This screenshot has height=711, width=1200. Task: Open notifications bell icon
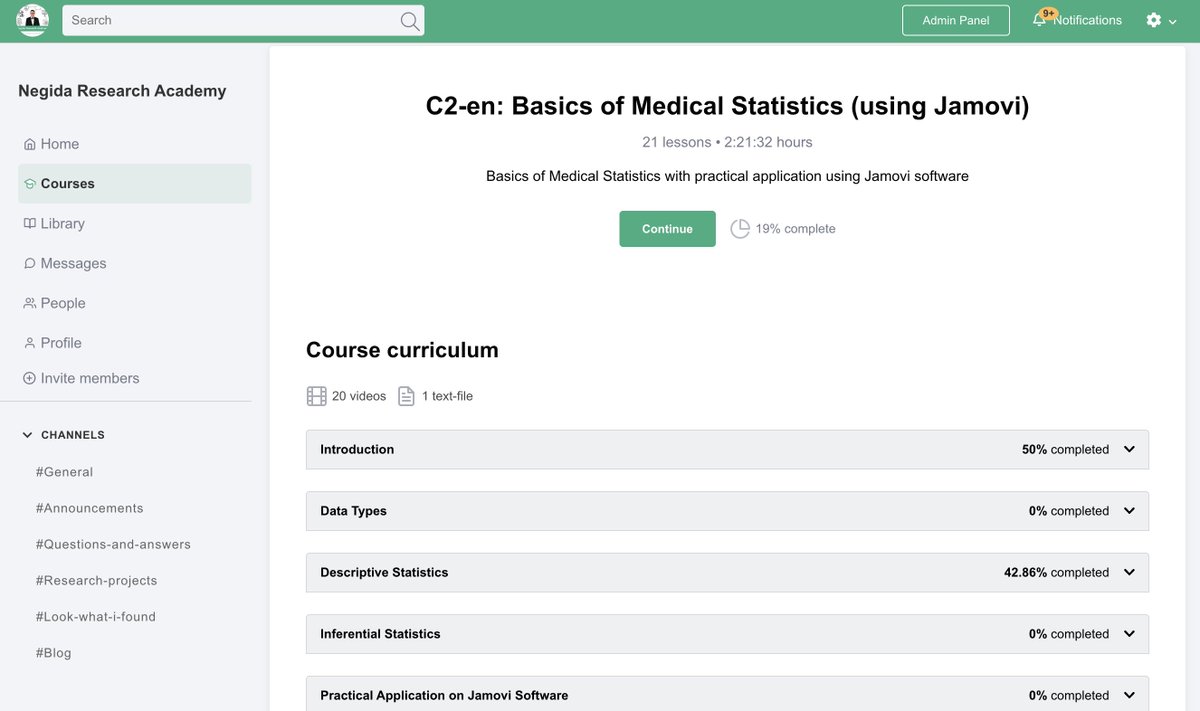pos(1039,20)
